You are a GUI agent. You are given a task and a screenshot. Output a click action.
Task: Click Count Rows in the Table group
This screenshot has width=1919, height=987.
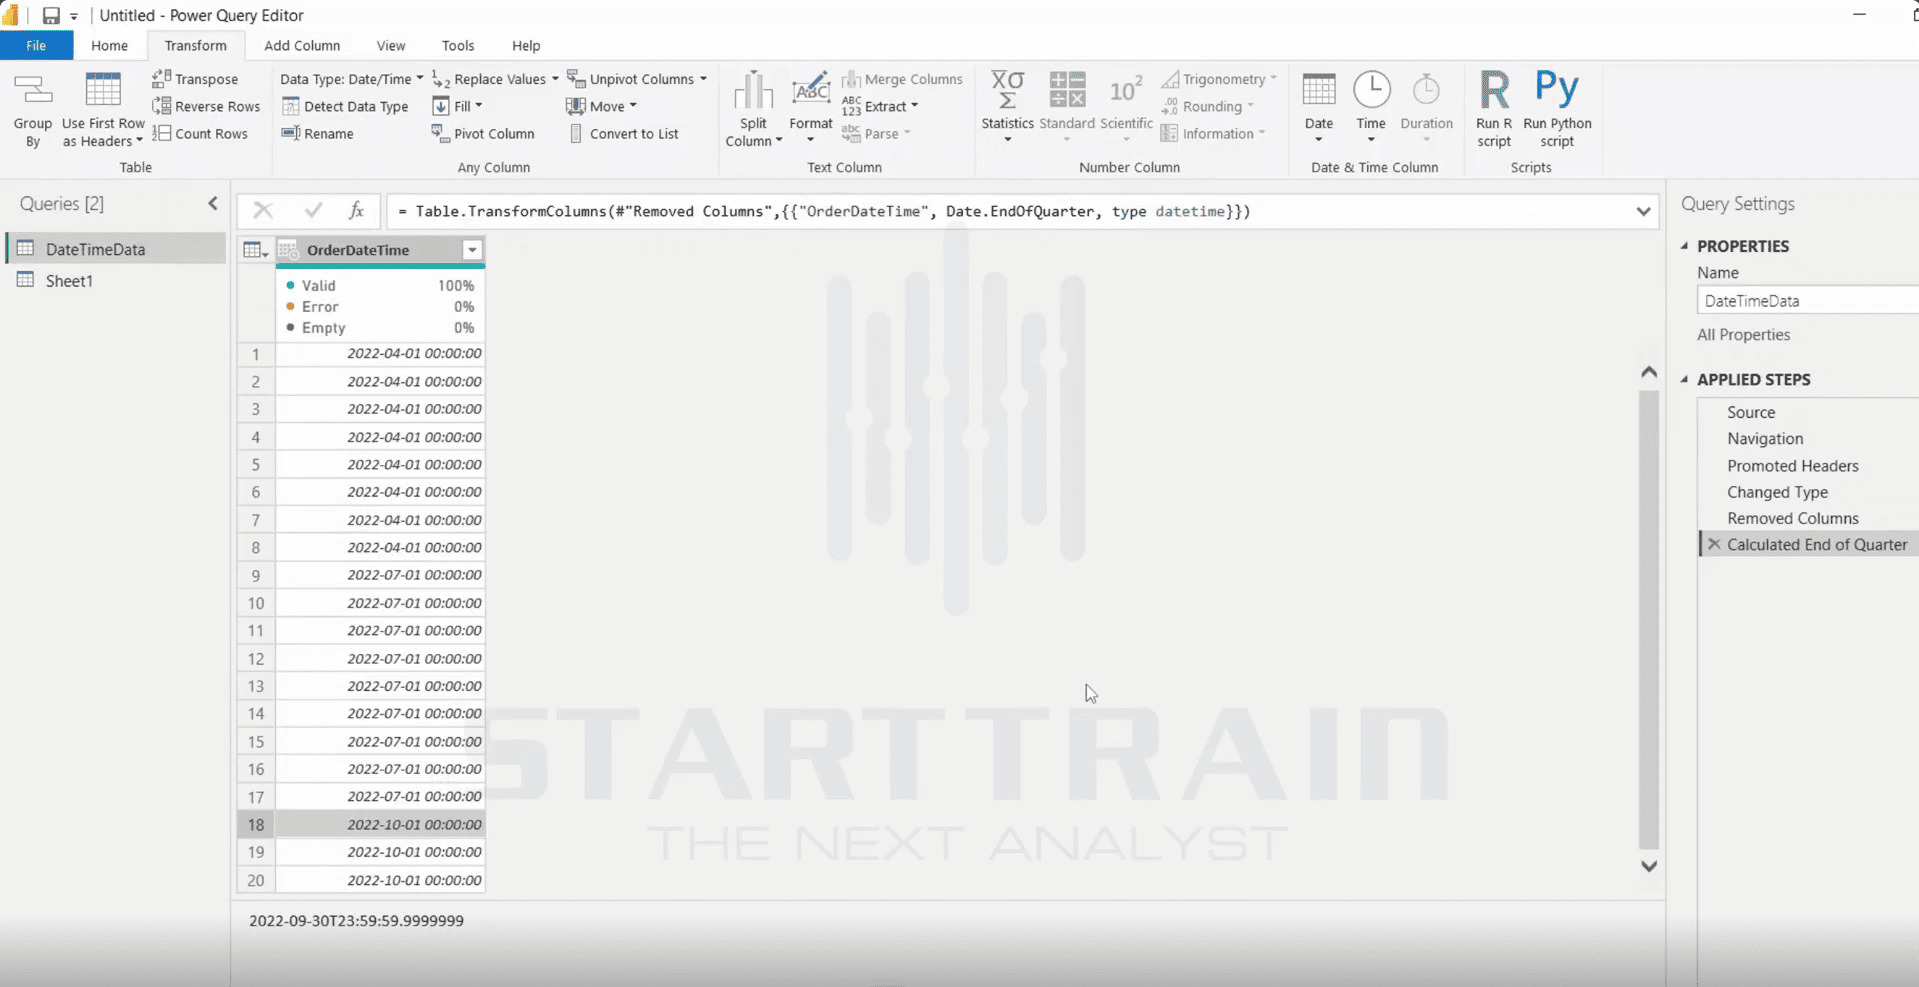pyautogui.click(x=200, y=133)
